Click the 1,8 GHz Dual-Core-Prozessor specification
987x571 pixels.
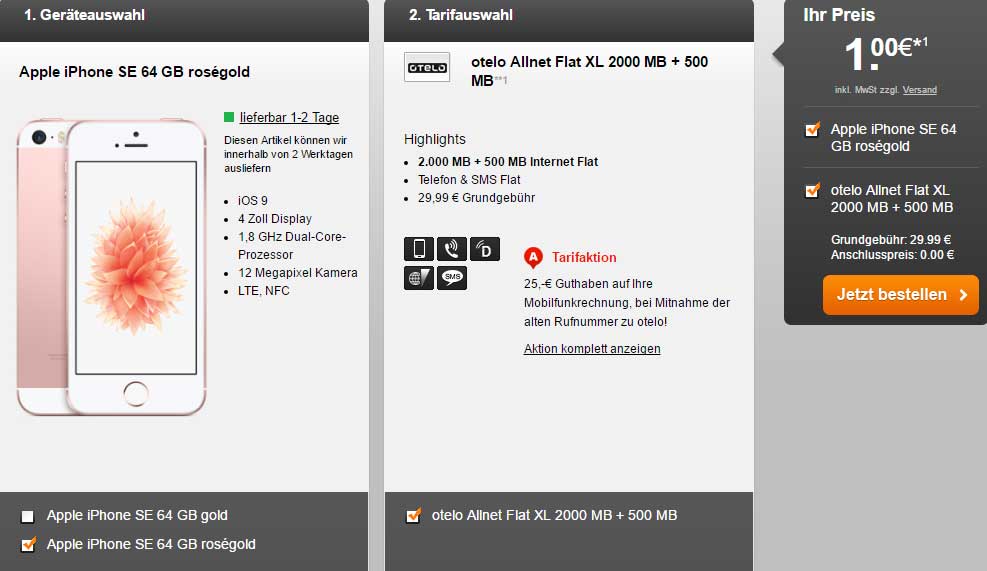[x=292, y=246]
